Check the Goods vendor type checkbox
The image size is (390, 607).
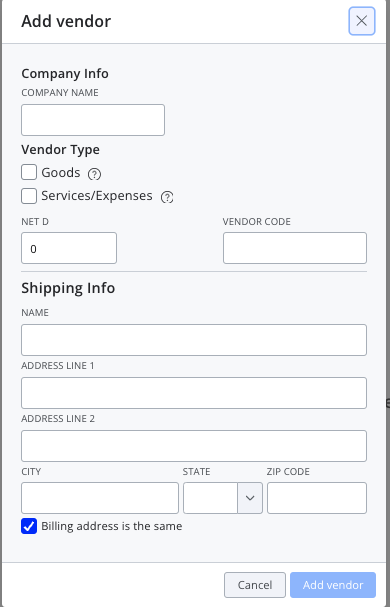(x=29, y=172)
